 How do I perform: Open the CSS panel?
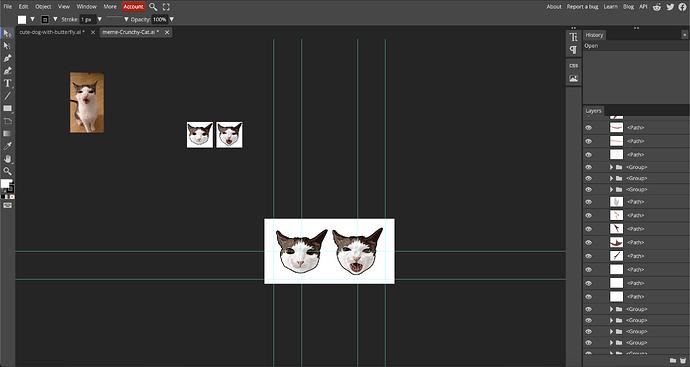click(573, 66)
